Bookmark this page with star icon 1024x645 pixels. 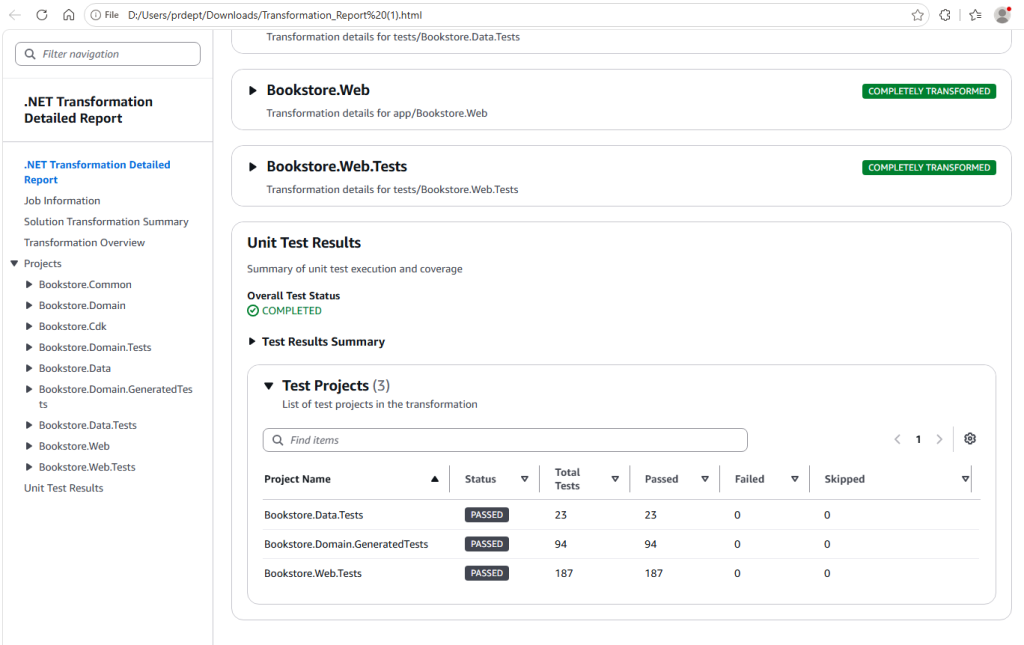click(x=918, y=15)
